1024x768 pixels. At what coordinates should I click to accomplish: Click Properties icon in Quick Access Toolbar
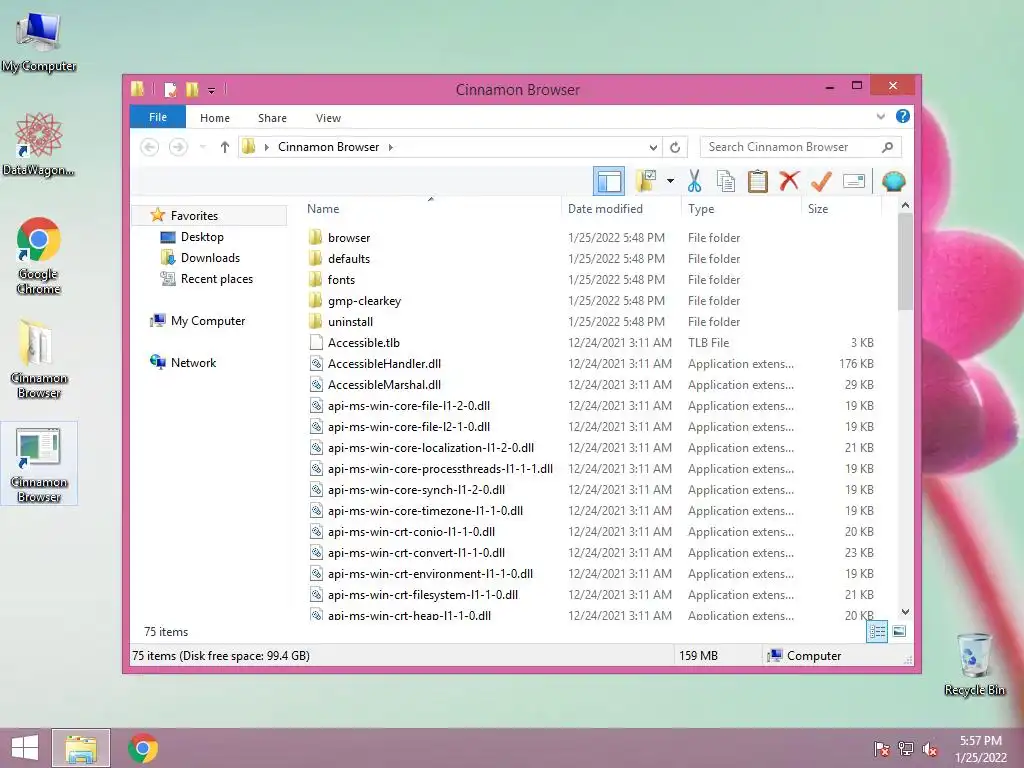coord(170,89)
